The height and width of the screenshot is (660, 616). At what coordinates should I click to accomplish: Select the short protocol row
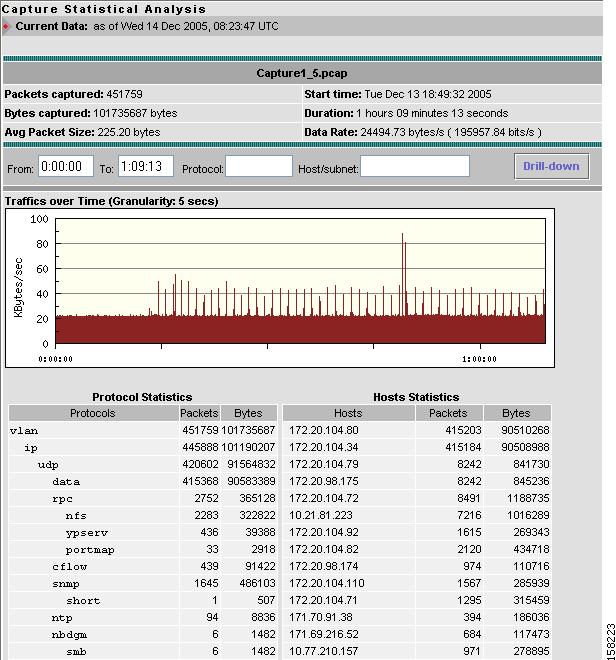click(x=143, y=600)
